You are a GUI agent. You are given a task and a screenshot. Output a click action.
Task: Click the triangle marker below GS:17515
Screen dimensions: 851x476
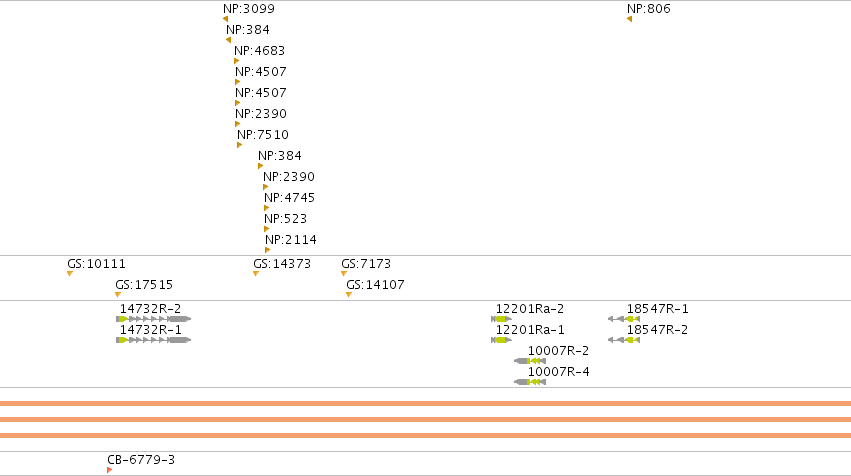pyautogui.click(x=118, y=295)
